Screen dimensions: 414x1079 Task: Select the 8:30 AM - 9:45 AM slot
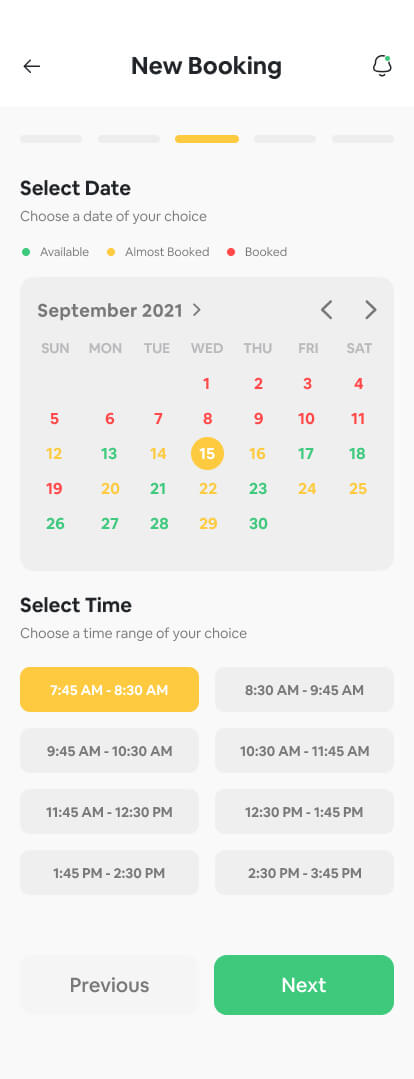point(305,690)
